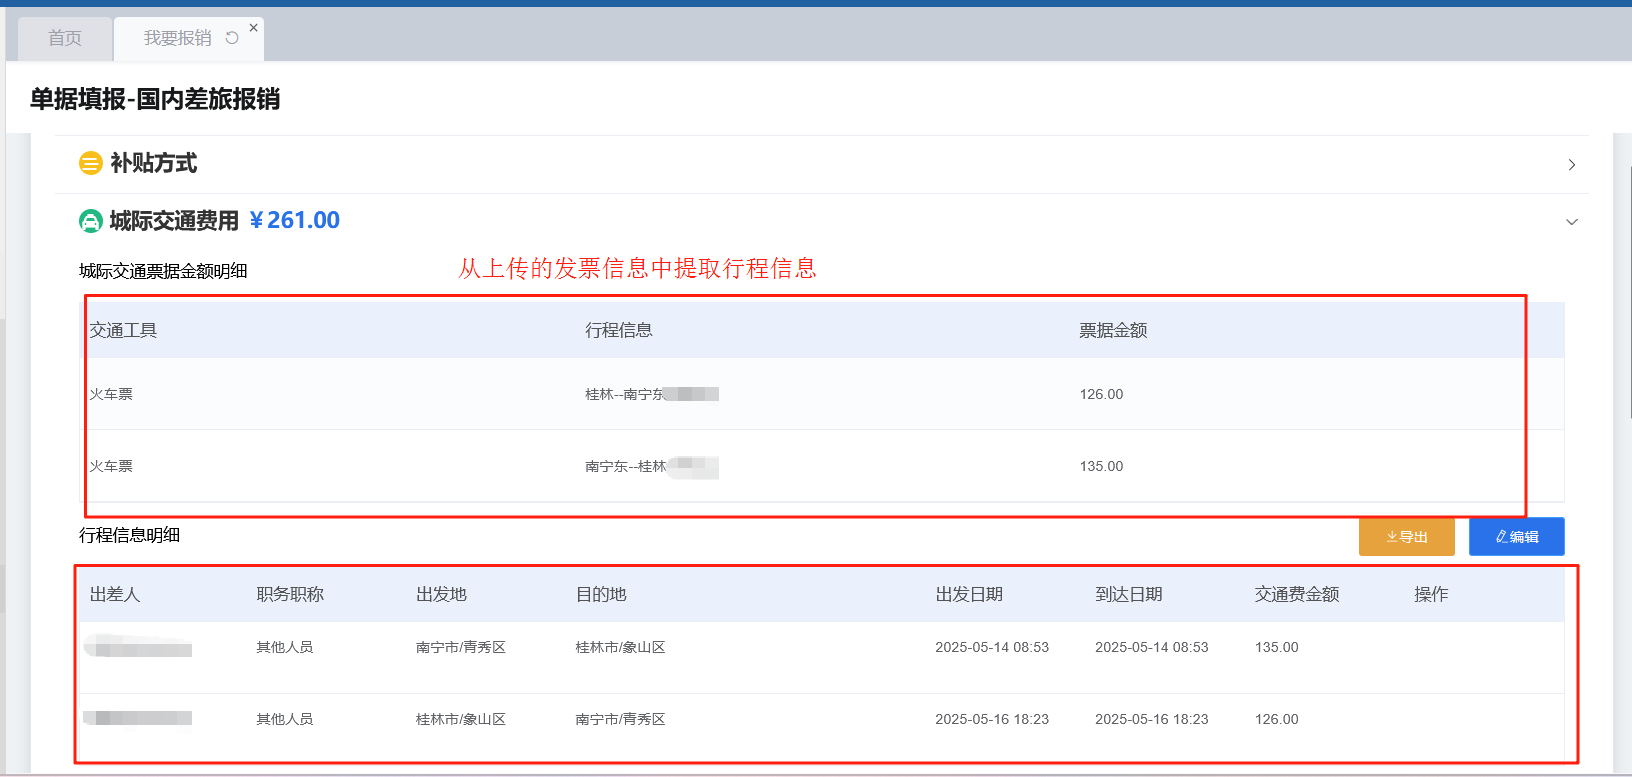This screenshot has width=1632, height=777.
Task: Click the 票据金额 column header
Action: pyautogui.click(x=1113, y=331)
